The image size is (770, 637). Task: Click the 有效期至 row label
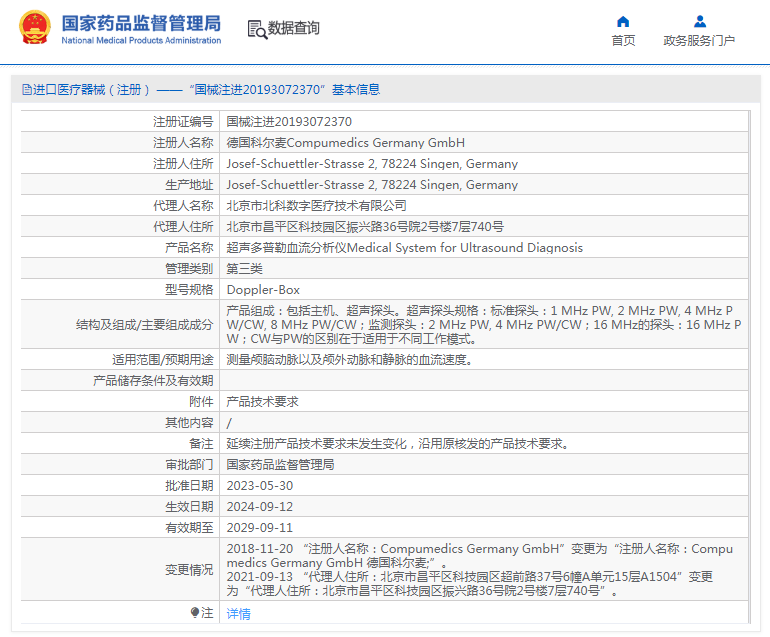(x=189, y=528)
